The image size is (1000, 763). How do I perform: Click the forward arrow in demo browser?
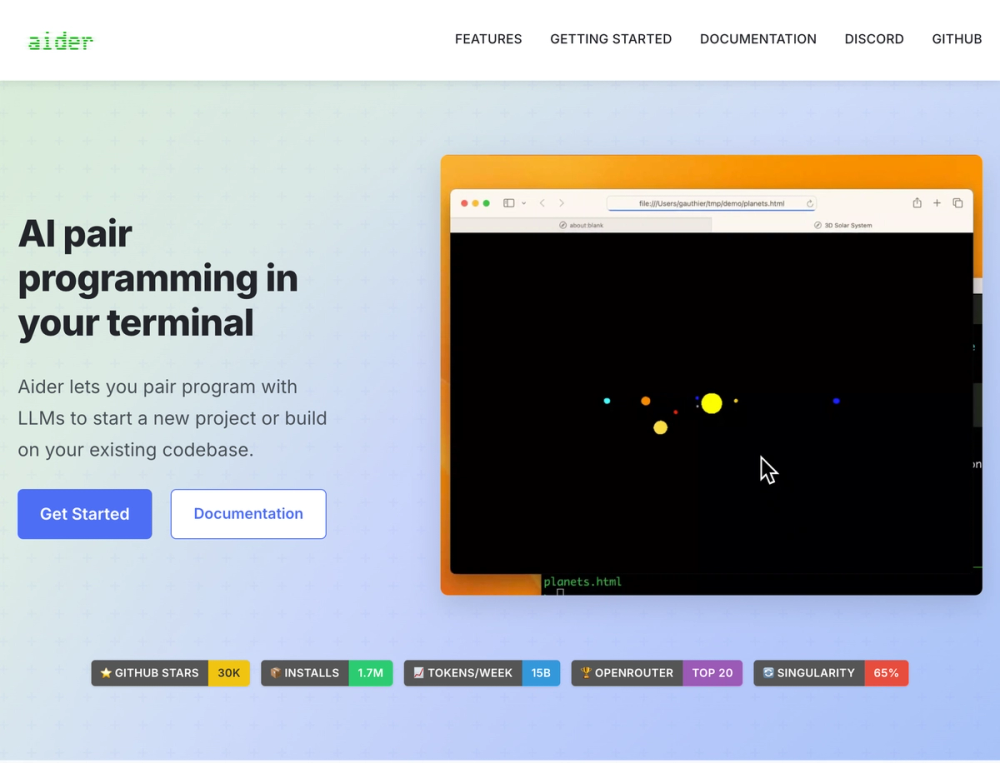[561, 203]
